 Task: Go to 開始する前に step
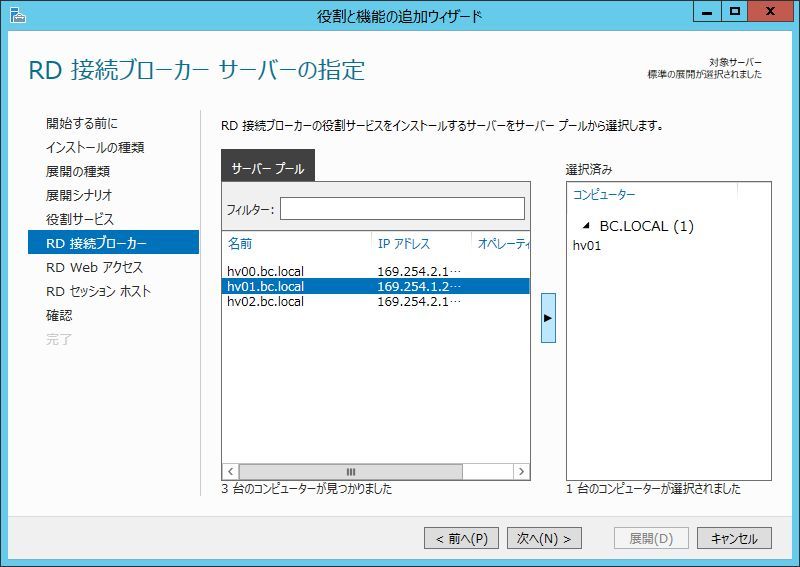(x=82, y=123)
